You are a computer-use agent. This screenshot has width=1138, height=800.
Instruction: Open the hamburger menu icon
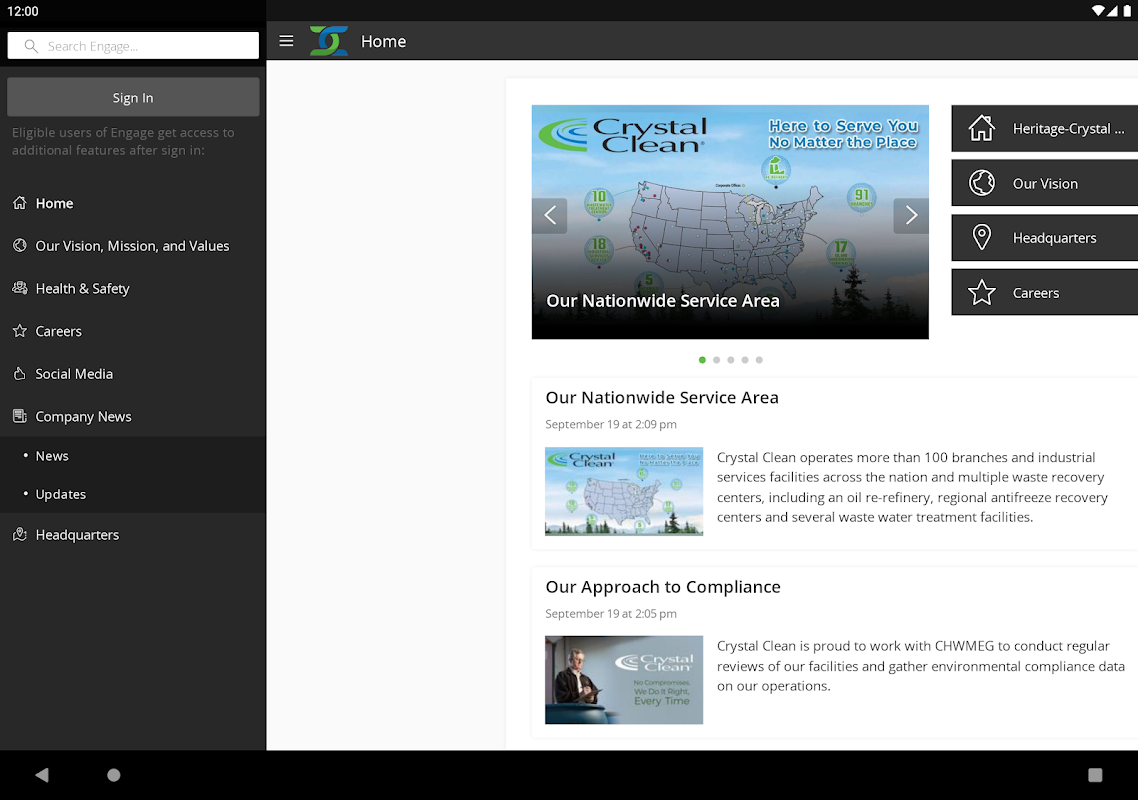[x=286, y=41]
